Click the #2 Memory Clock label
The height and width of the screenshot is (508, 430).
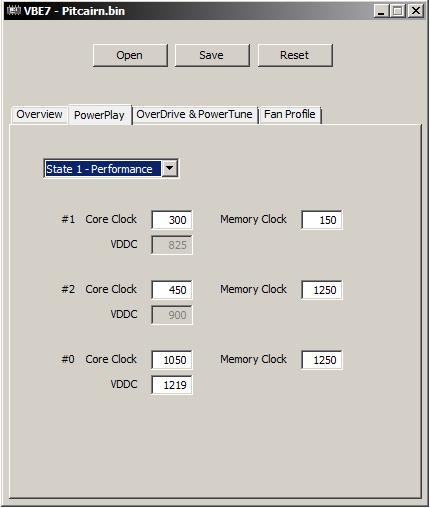click(253, 289)
